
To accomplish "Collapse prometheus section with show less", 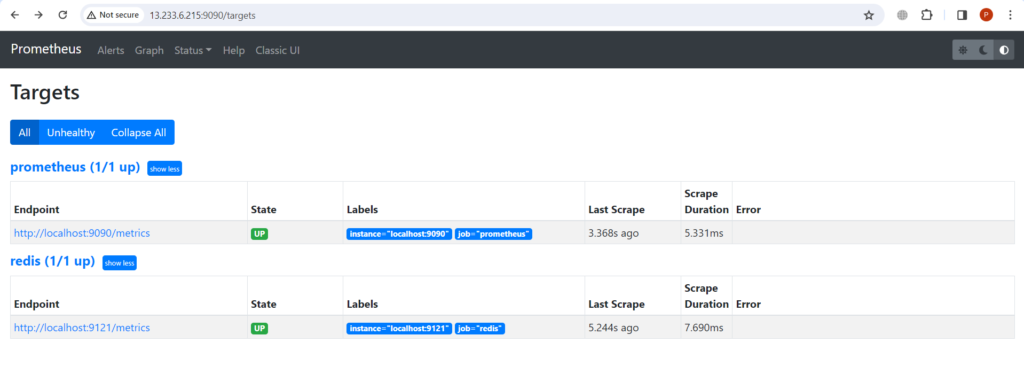I will point(165,169).
